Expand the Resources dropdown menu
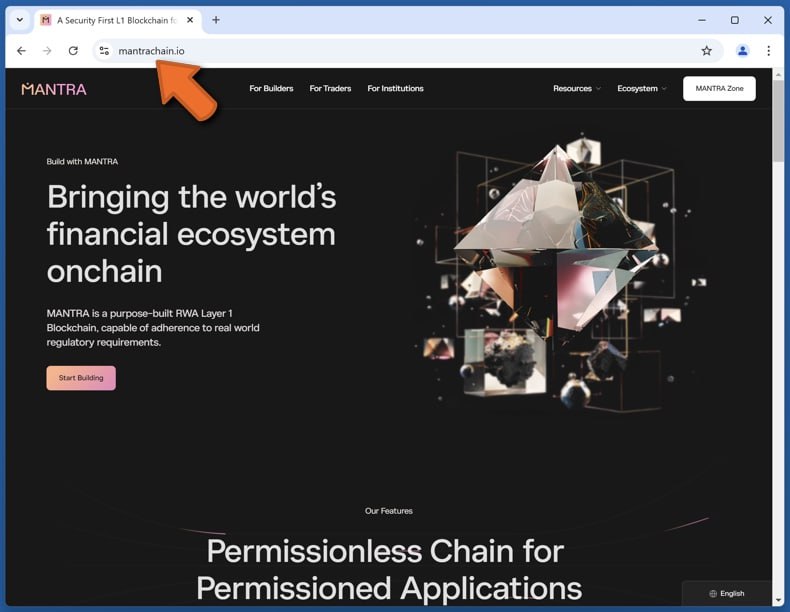The image size is (790, 612). point(577,89)
